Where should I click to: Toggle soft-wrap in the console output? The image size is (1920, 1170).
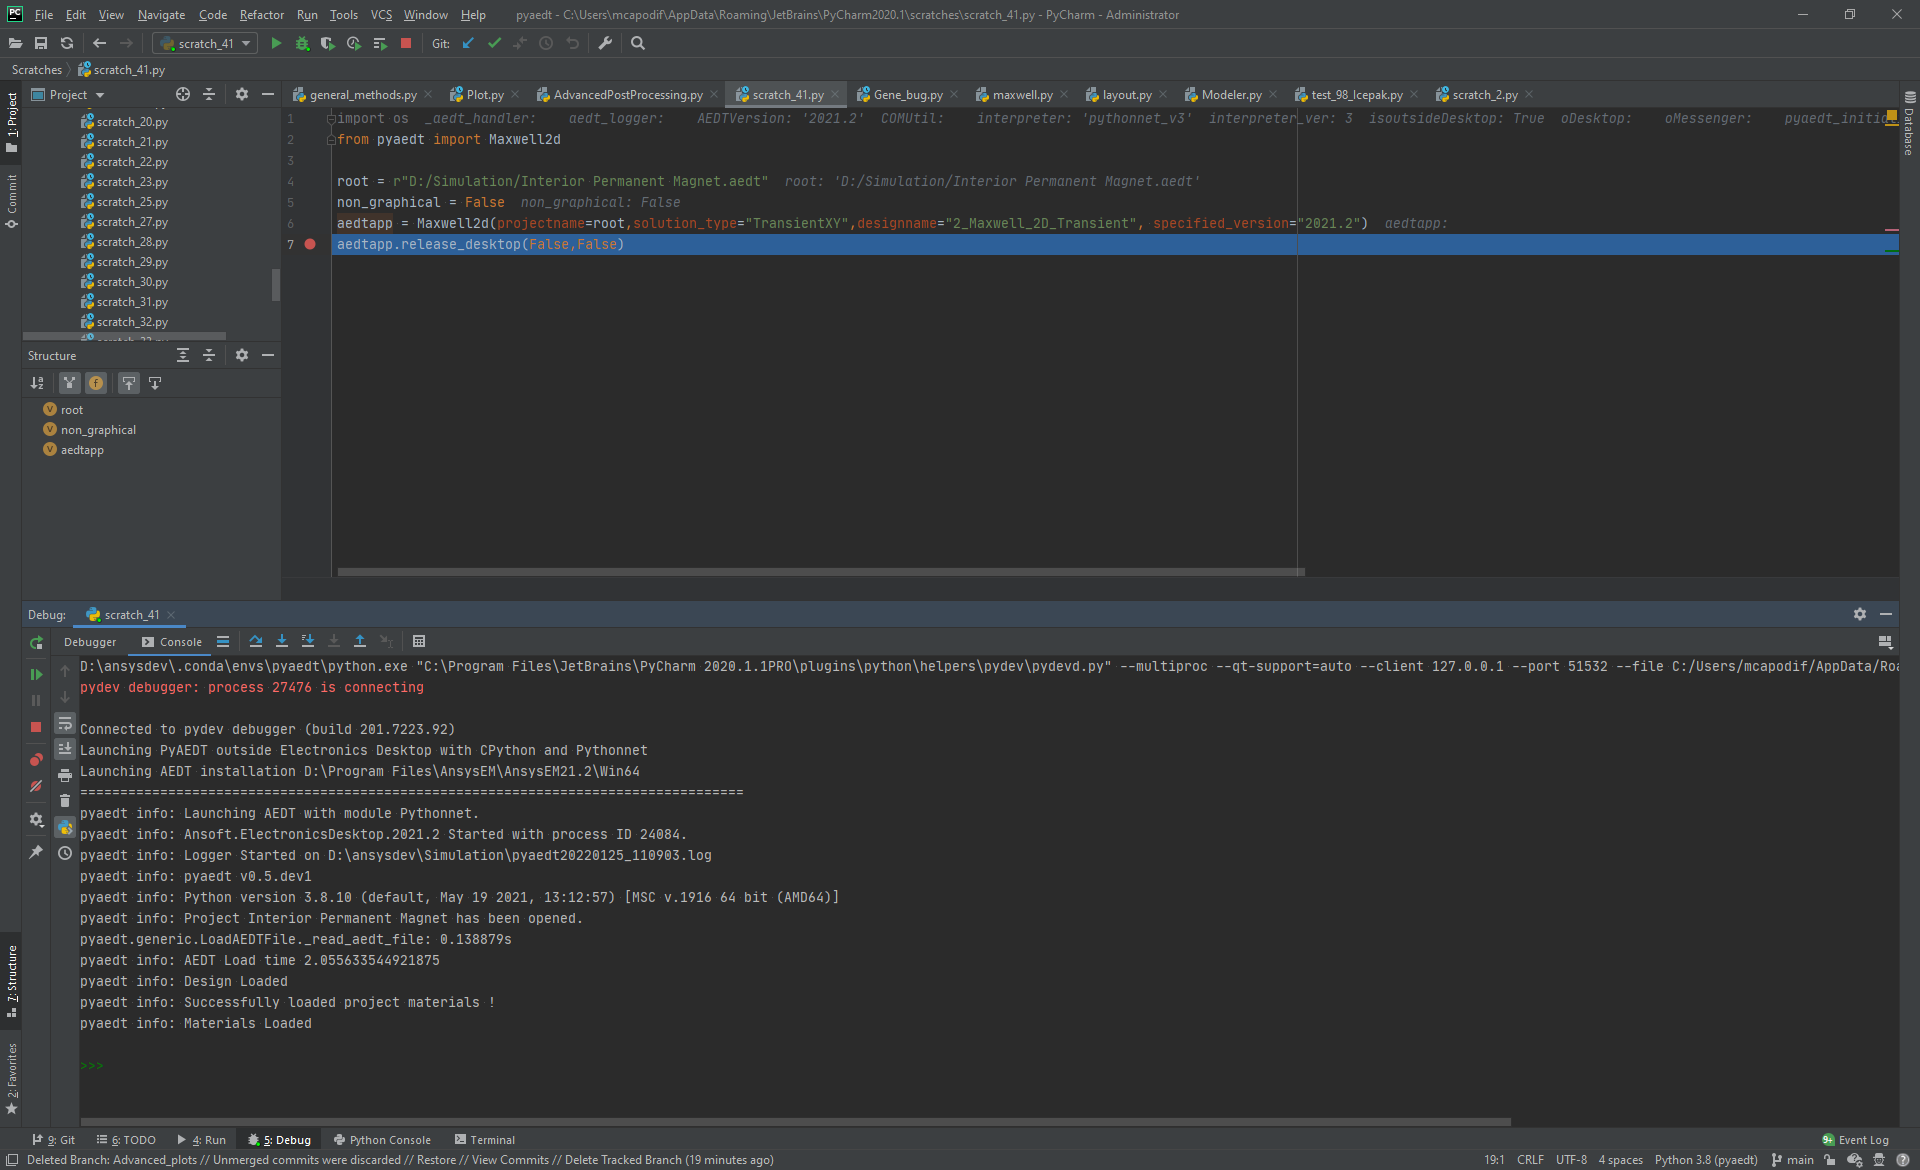pos(65,723)
